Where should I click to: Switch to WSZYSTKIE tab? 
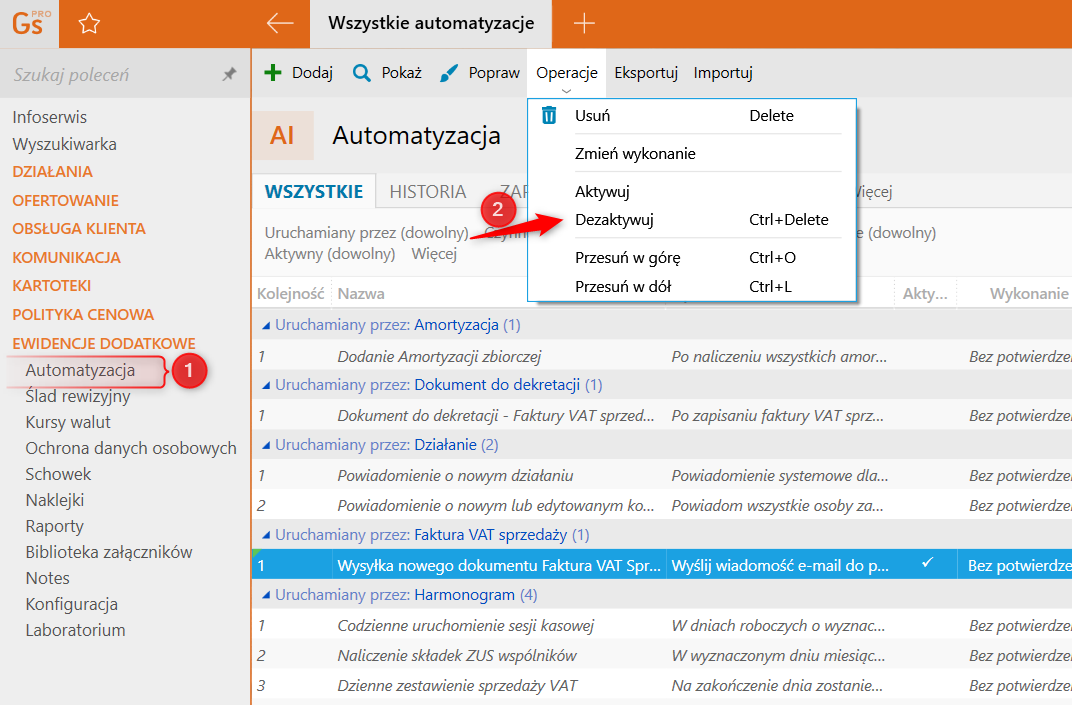point(314,191)
